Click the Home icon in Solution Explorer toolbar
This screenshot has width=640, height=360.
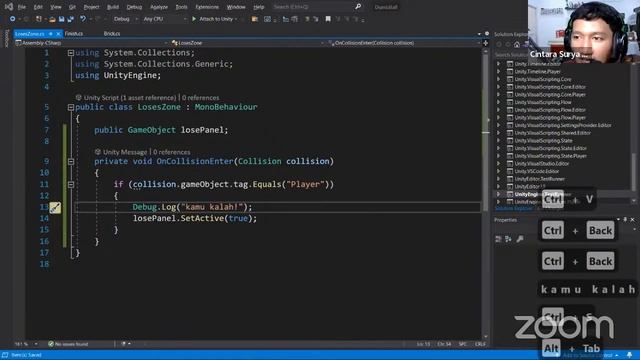pos(517,44)
